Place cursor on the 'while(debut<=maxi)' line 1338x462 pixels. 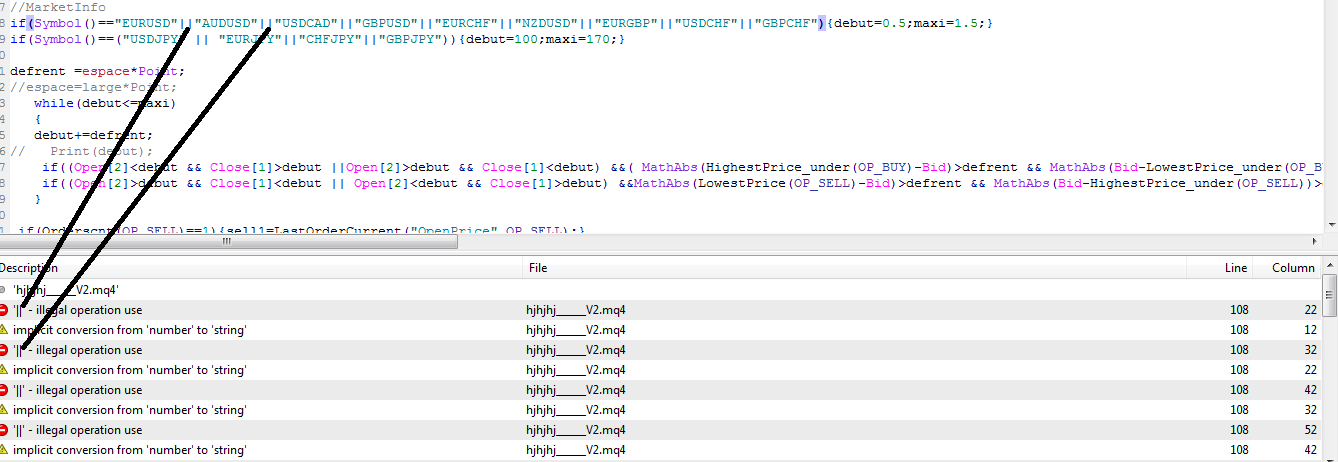click(104, 103)
